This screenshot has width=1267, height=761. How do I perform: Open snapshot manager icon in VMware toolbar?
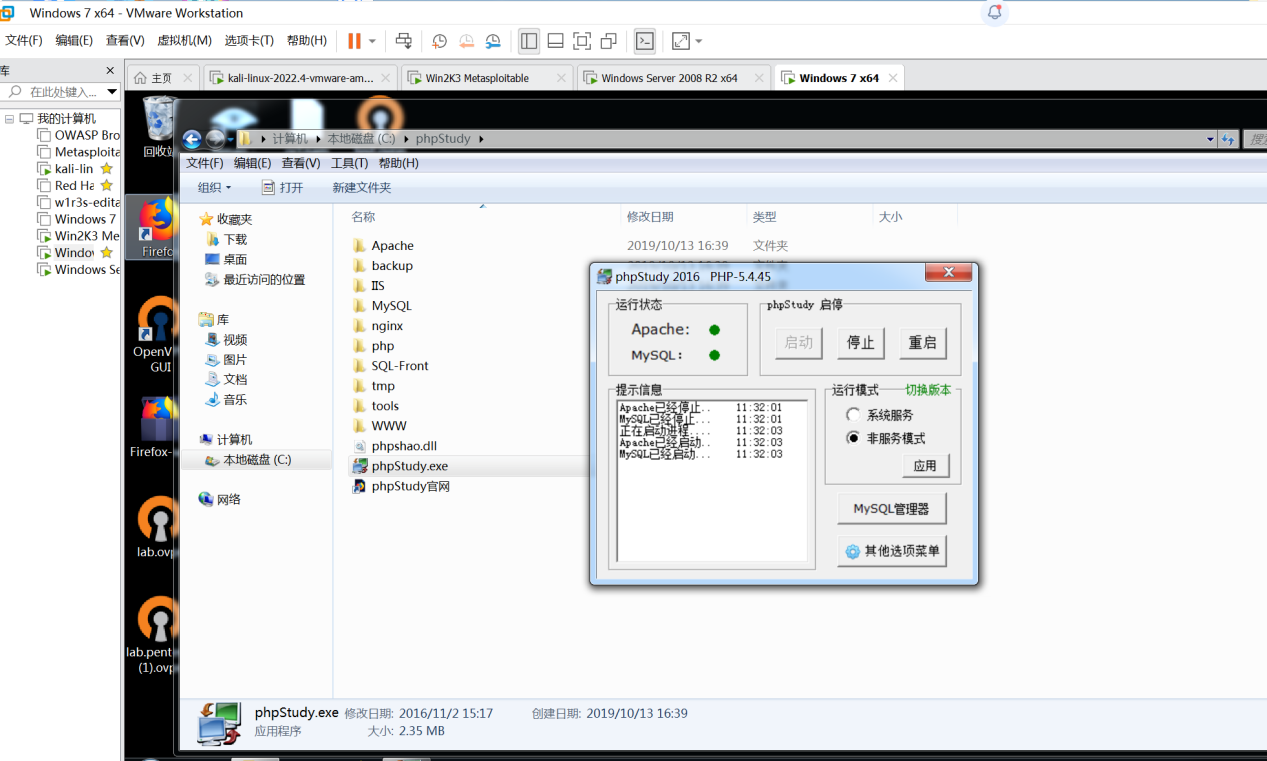point(493,41)
